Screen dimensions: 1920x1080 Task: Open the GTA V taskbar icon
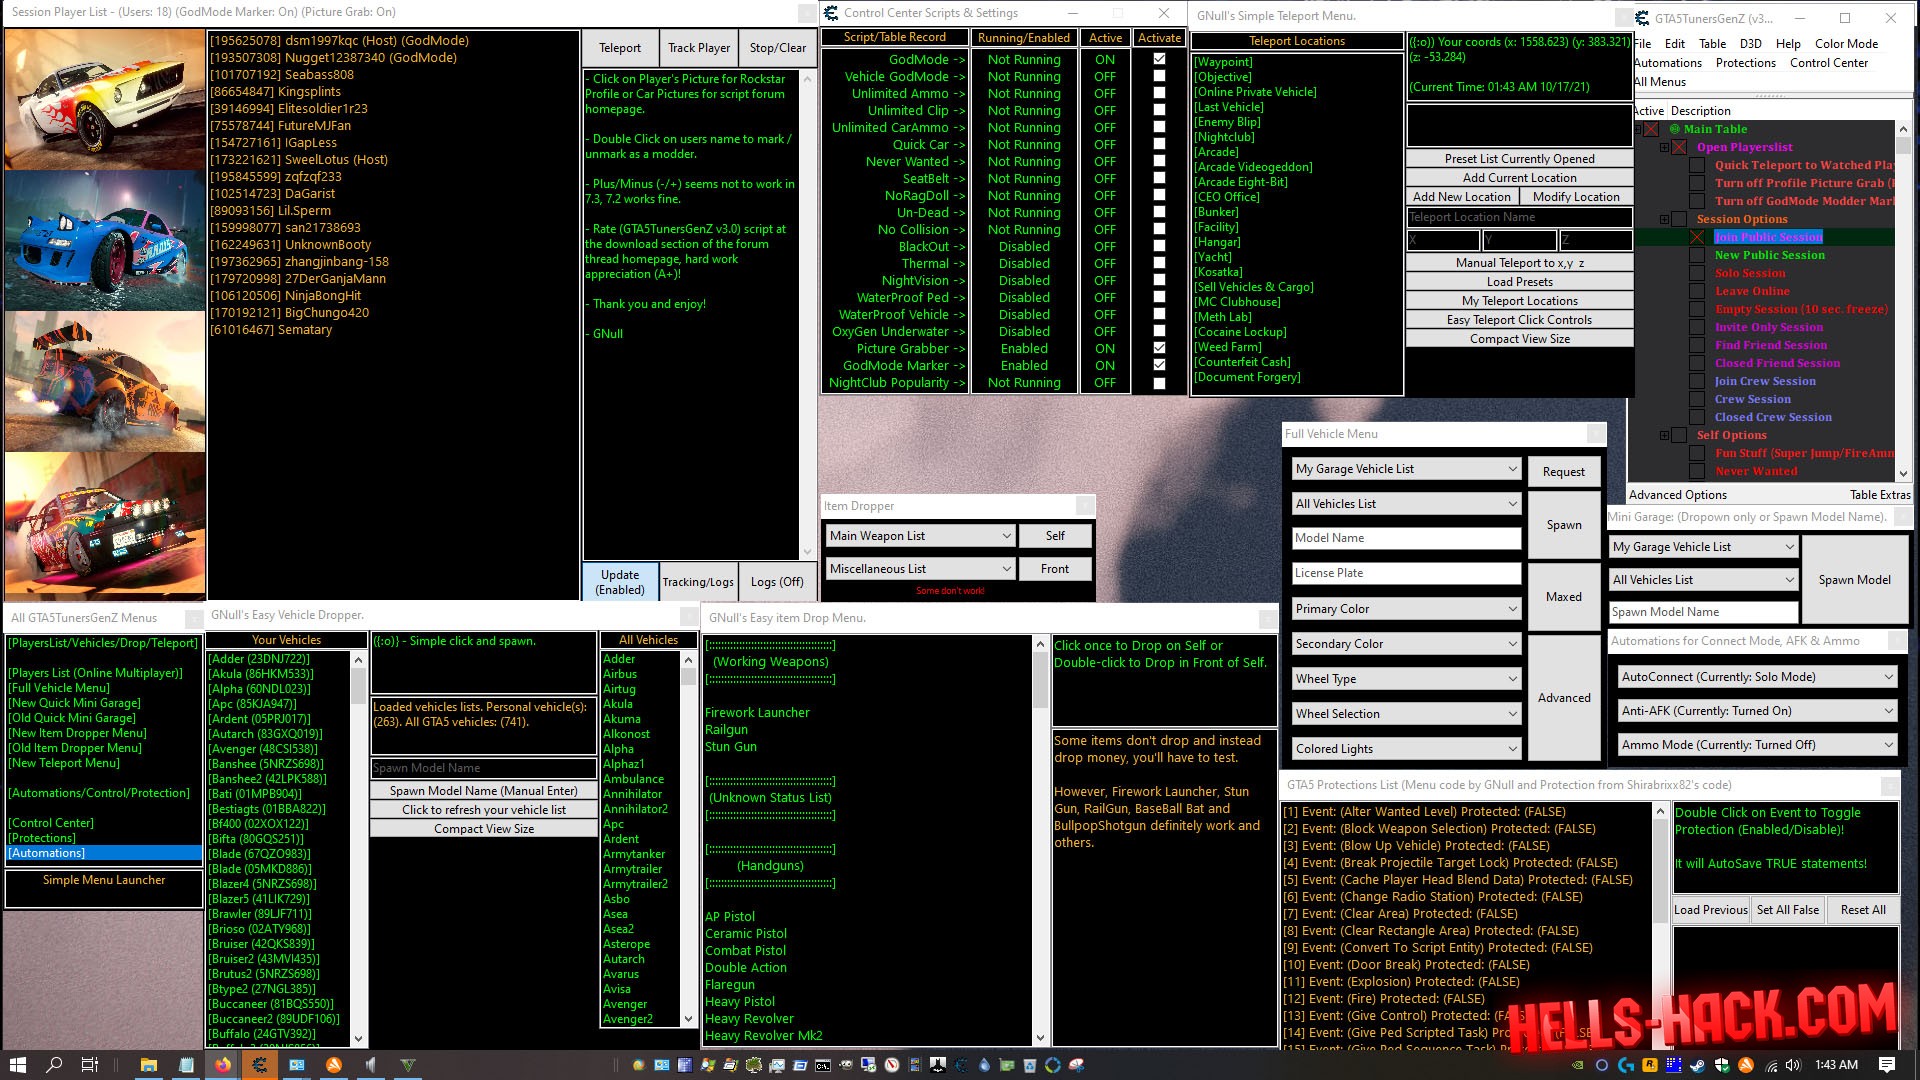[408, 1065]
